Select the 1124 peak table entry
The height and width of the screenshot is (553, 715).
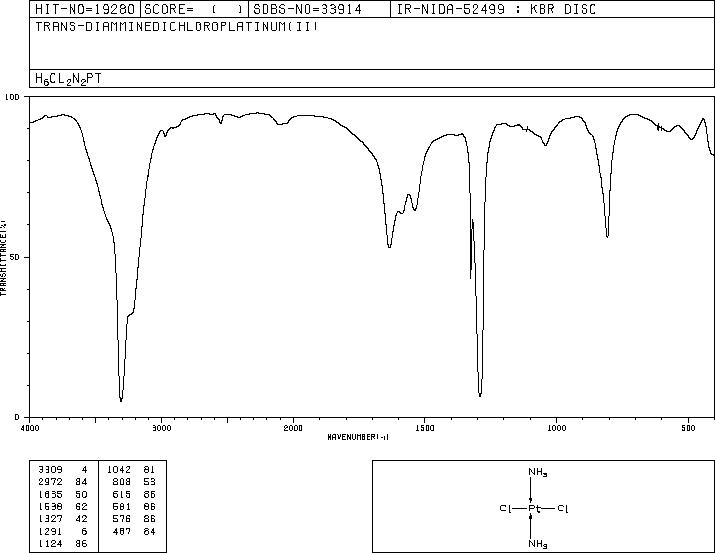[x=62, y=543]
